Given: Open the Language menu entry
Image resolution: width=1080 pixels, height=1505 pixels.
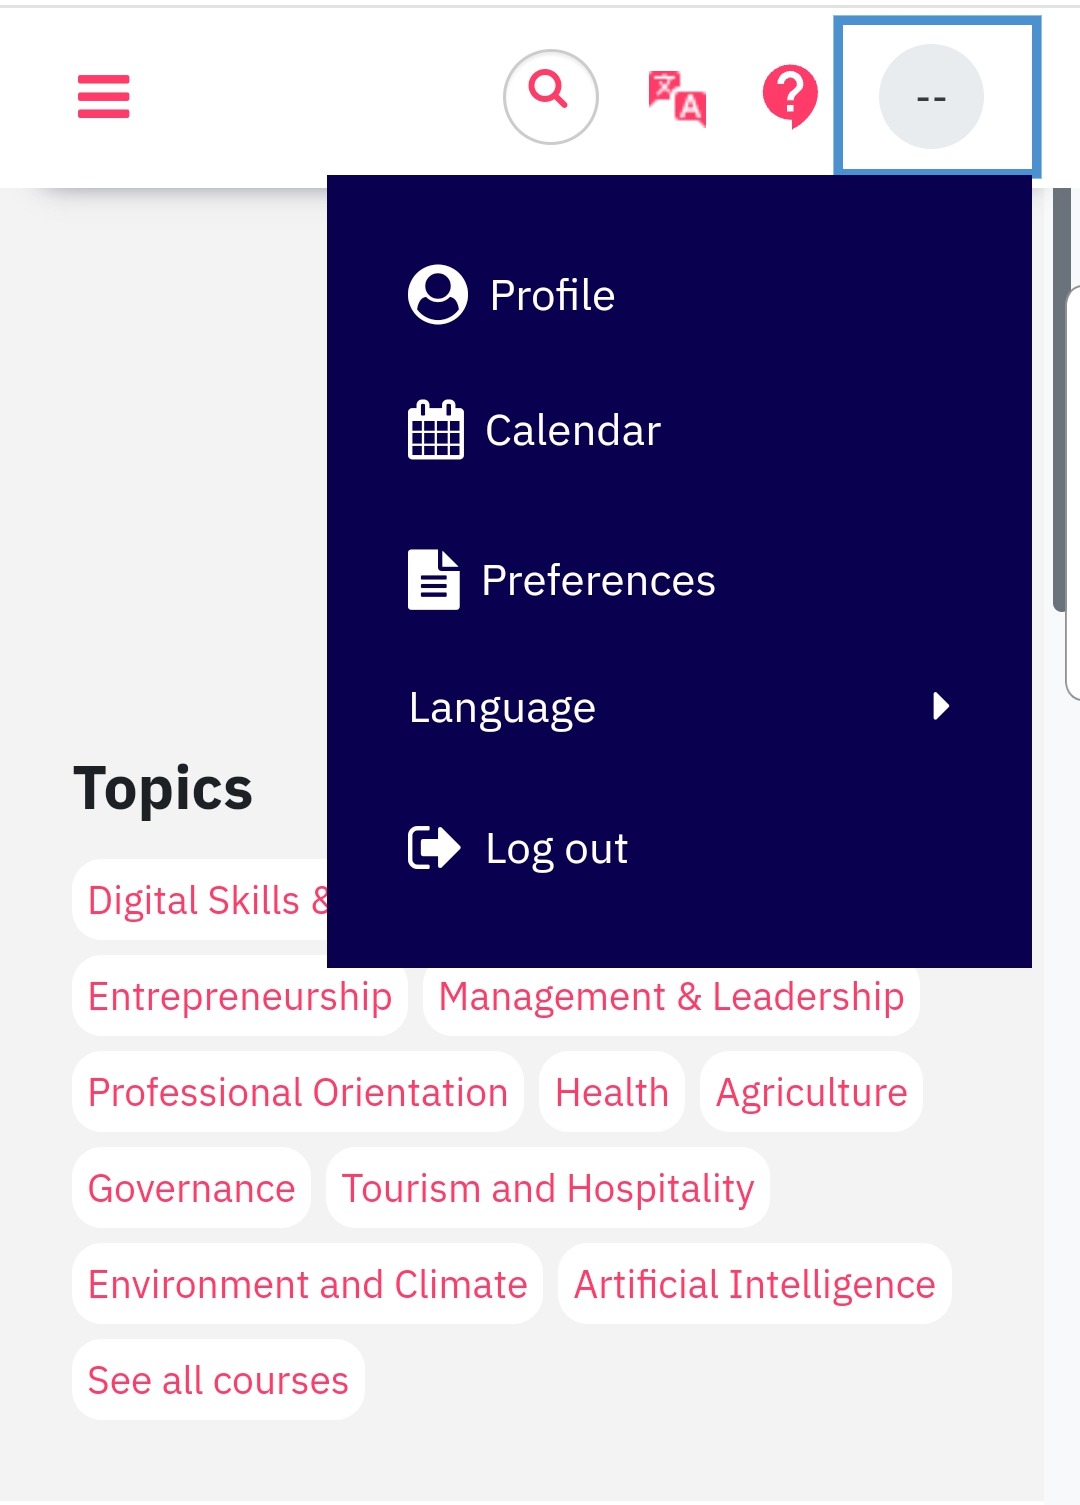Looking at the screenshot, I should coord(679,707).
